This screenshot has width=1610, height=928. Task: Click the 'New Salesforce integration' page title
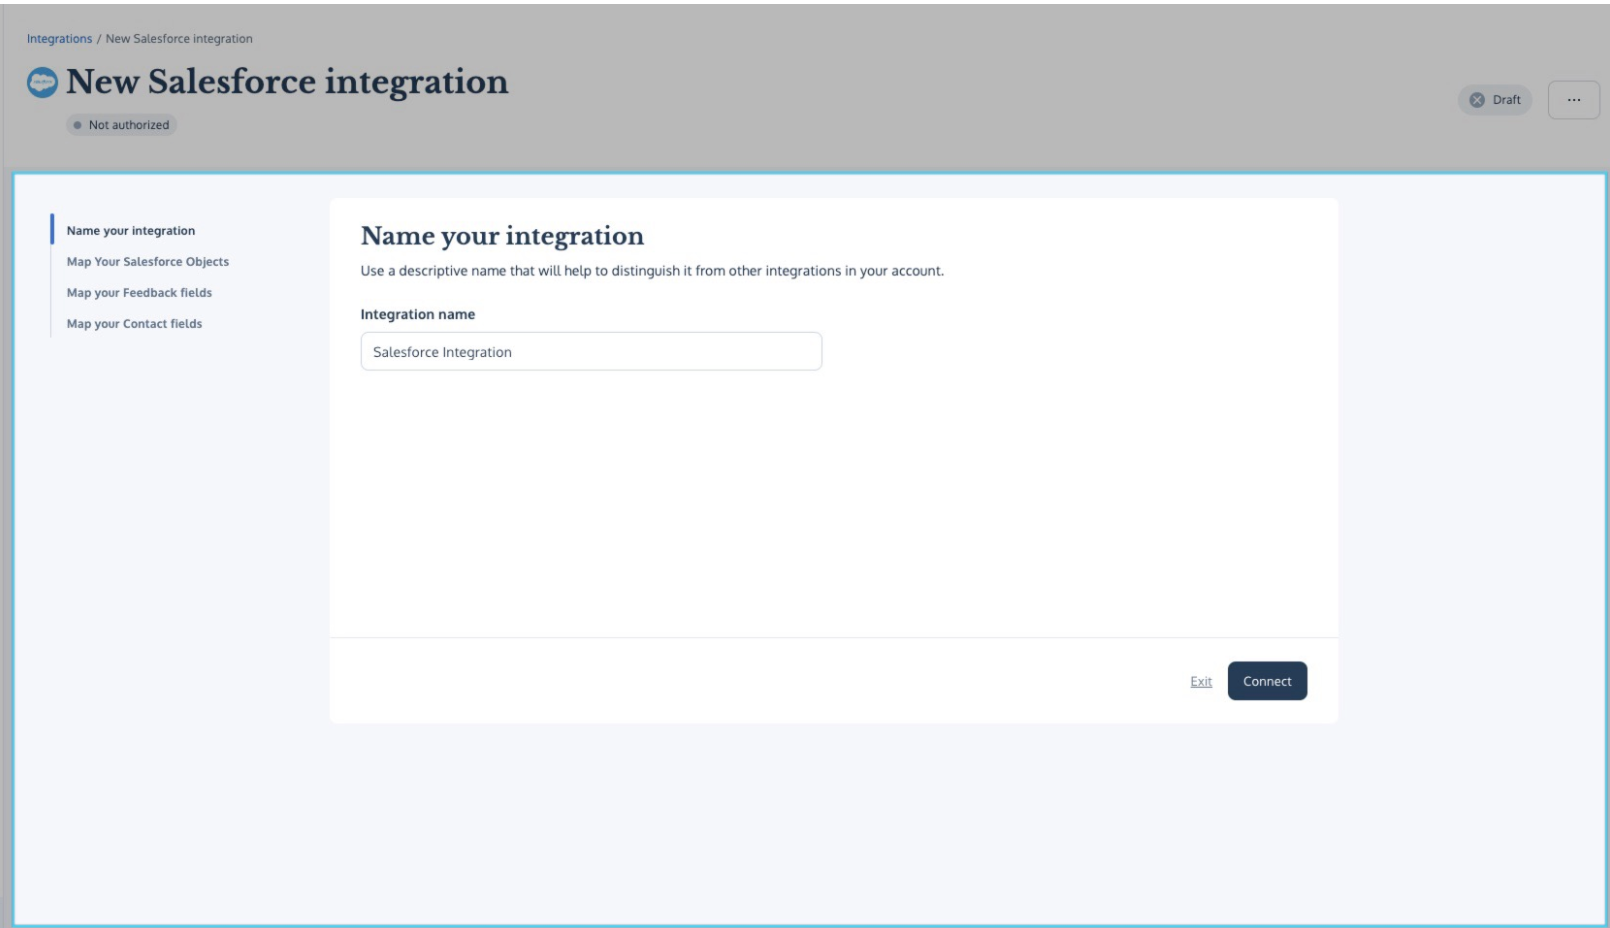(x=287, y=82)
